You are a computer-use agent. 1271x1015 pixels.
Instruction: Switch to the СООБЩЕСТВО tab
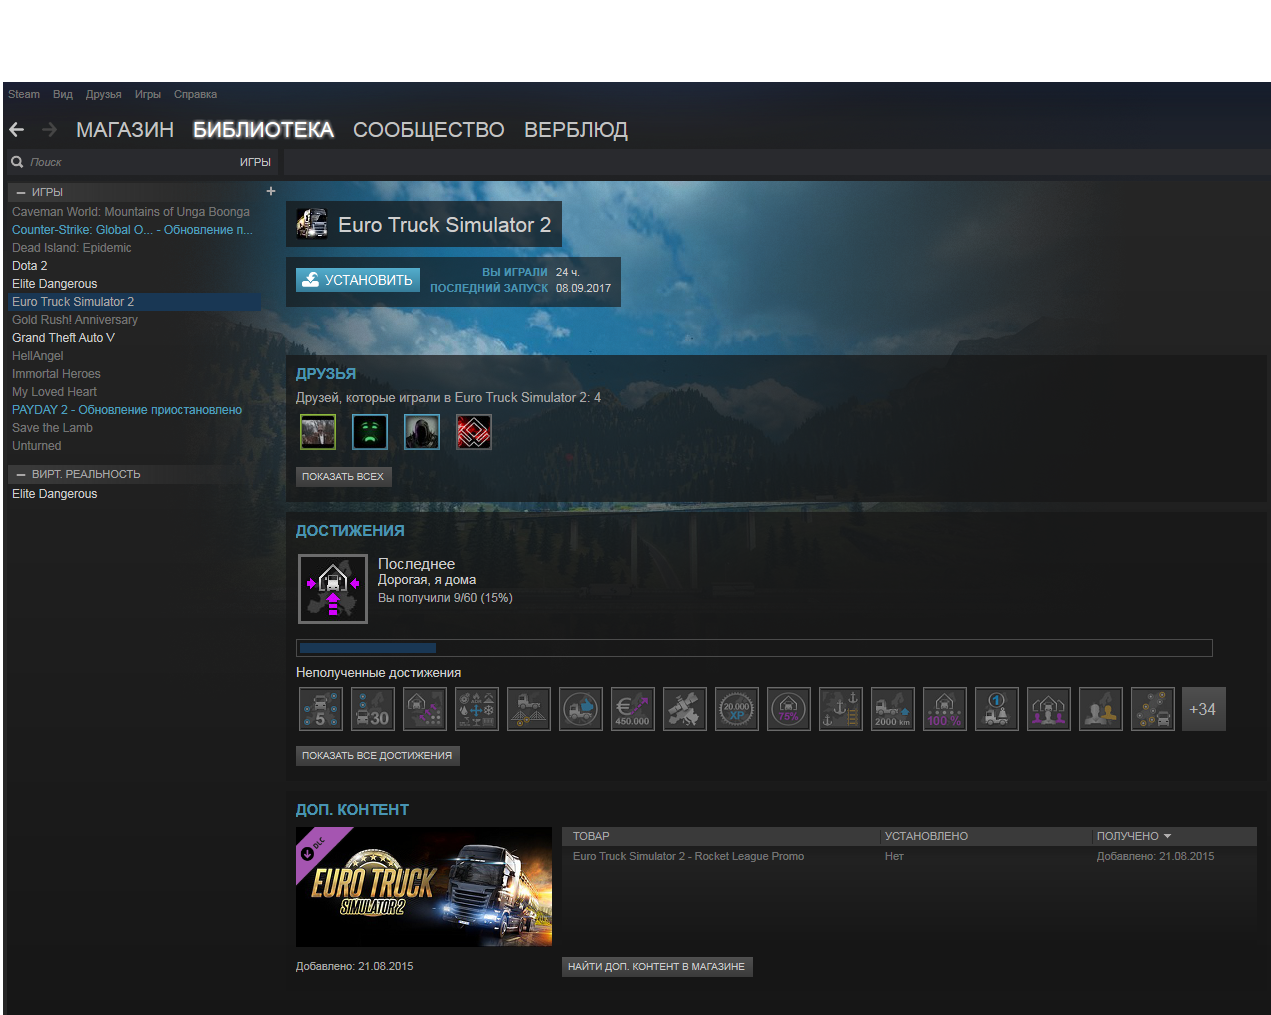(x=429, y=130)
